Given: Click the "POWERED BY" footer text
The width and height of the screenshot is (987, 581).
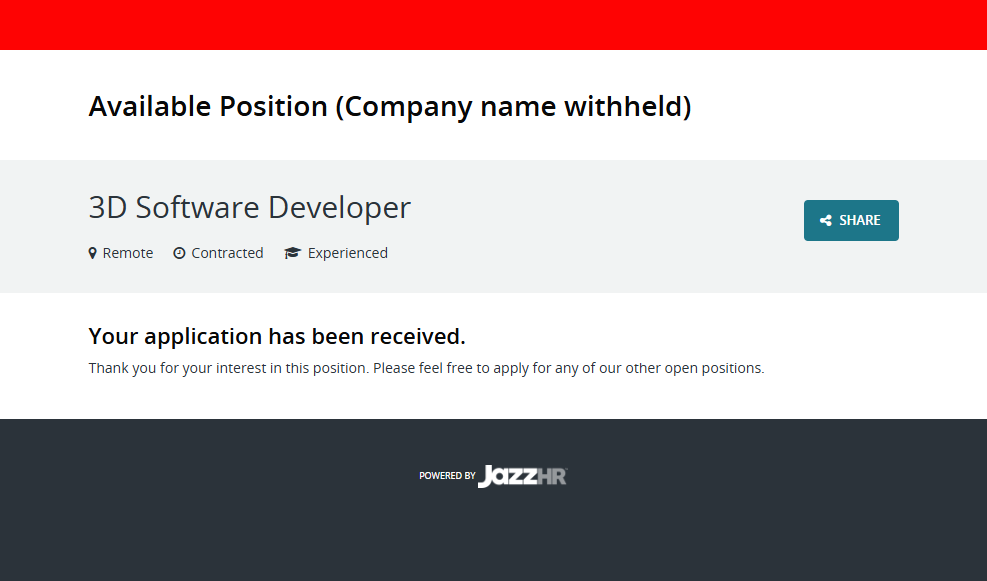Looking at the screenshot, I should (447, 476).
